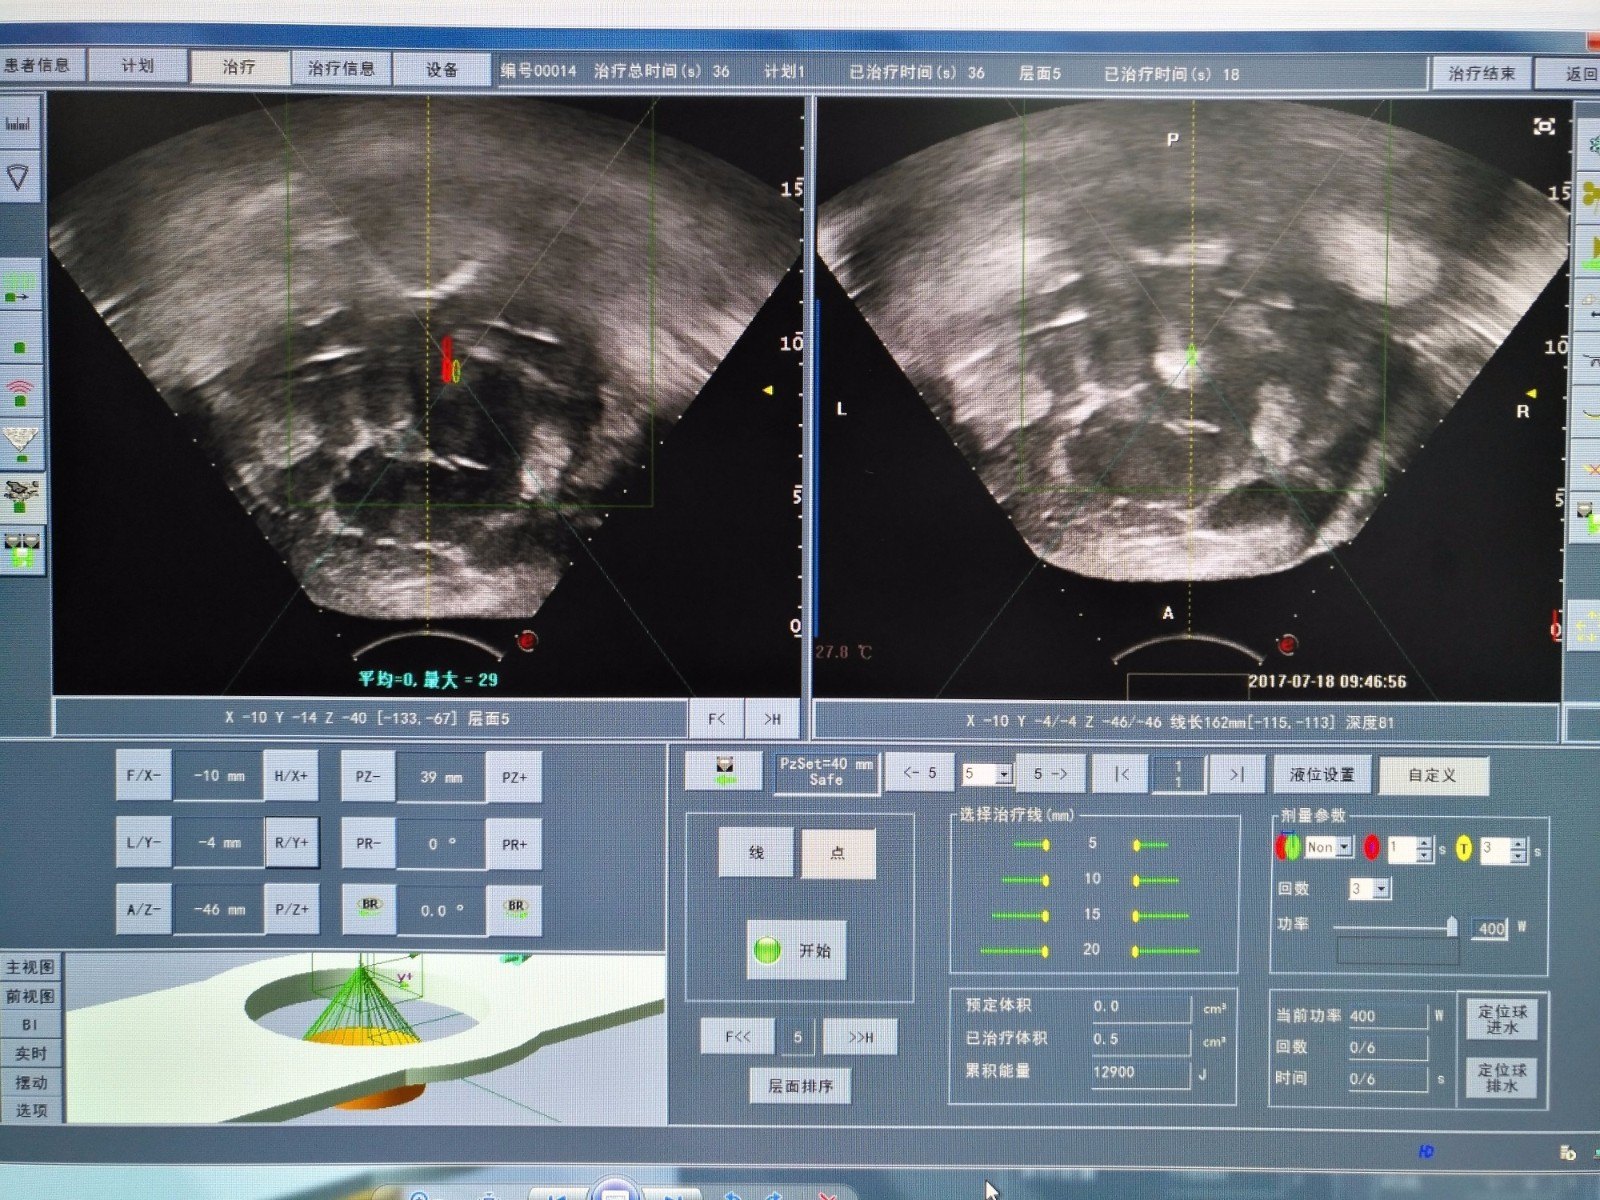Click fullscreen frame icon on right ultrasound
The width and height of the screenshot is (1600, 1200).
(x=1544, y=127)
